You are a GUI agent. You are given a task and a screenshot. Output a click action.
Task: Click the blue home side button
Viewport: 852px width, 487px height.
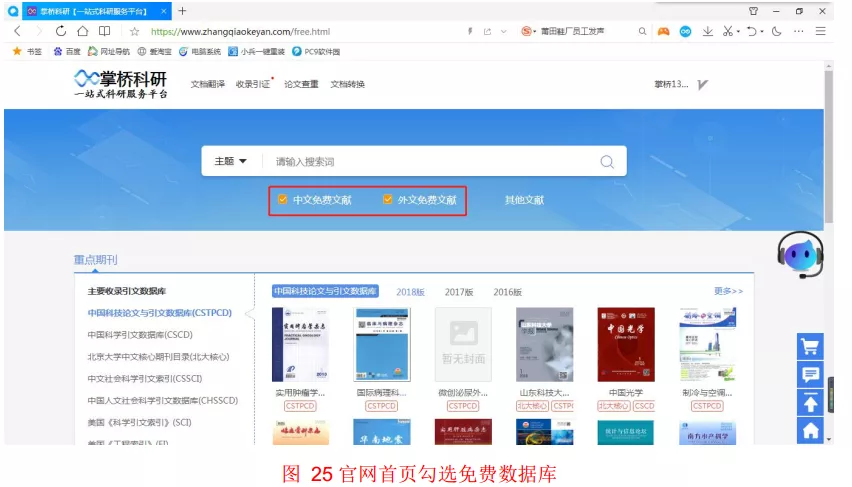click(x=810, y=431)
